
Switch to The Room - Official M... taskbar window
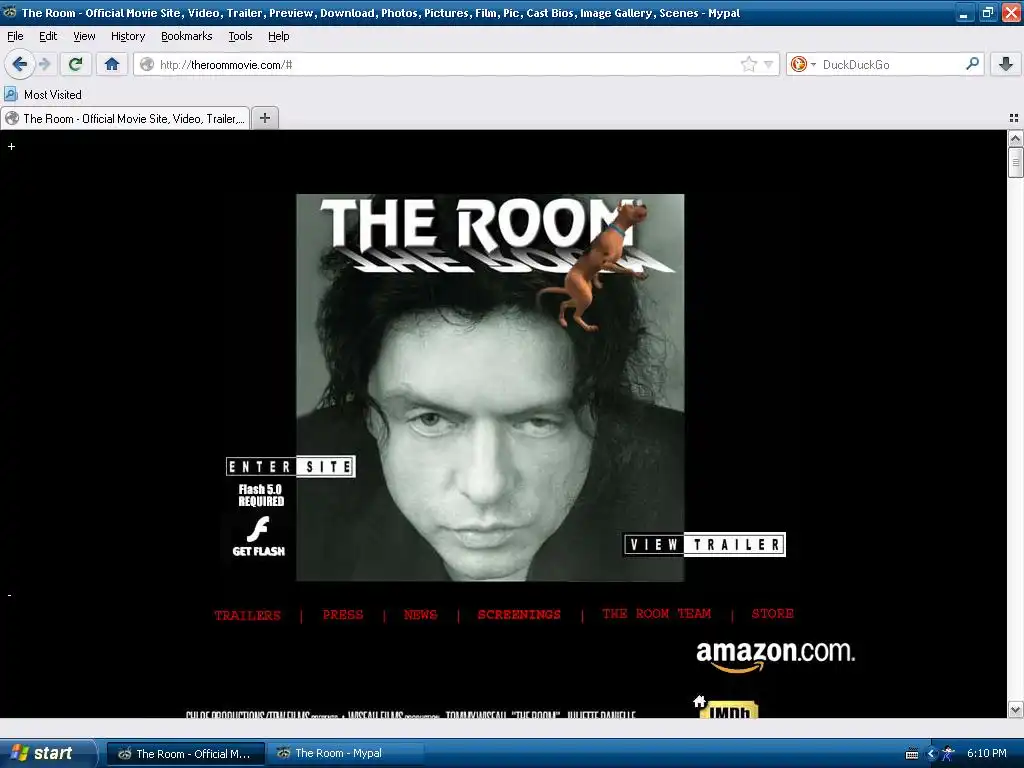point(185,754)
